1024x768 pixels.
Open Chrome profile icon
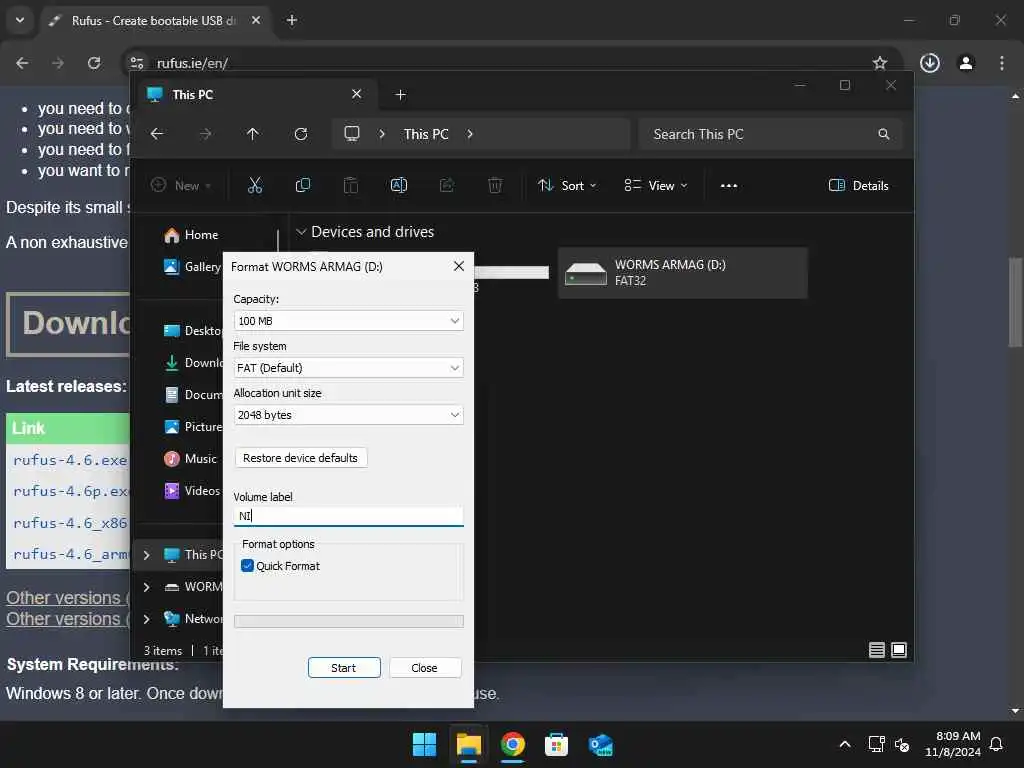click(966, 63)
